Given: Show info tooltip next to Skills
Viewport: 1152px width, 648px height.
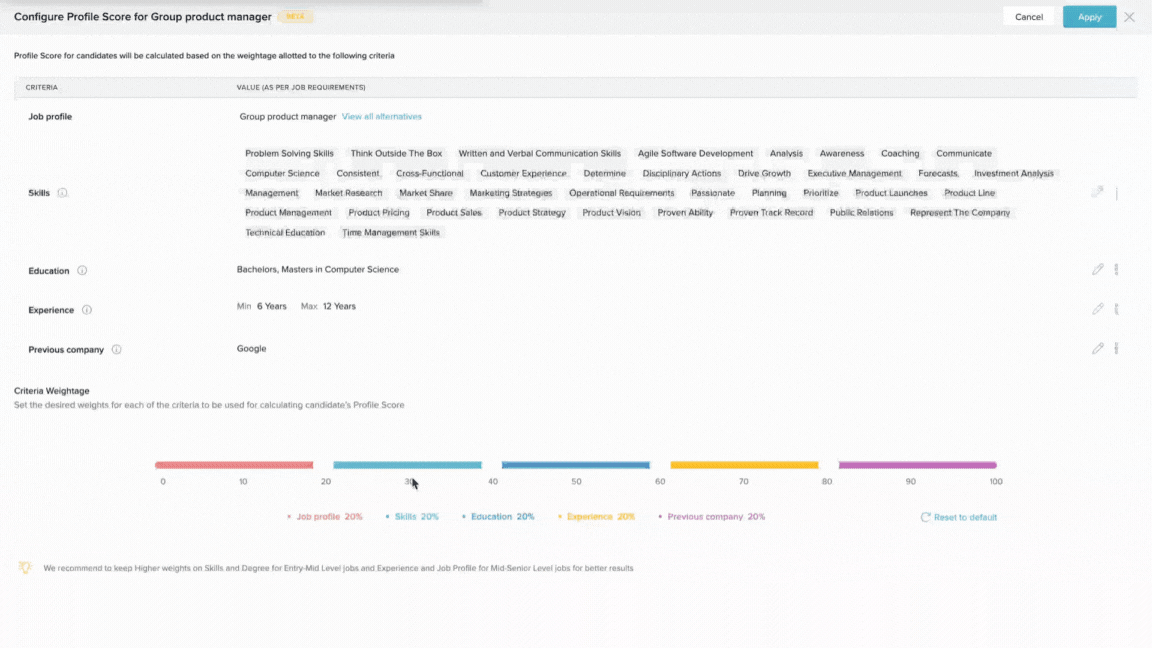Looking at the screenshot, I should [62, 192].
